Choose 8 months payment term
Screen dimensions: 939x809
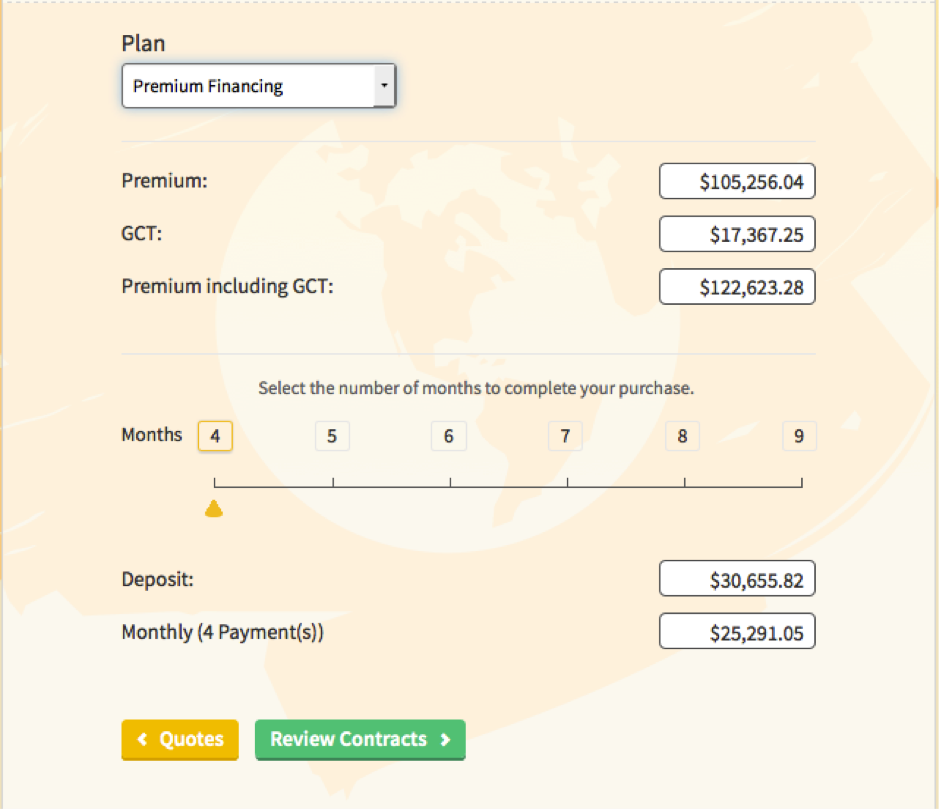click(x=682, y=436)
